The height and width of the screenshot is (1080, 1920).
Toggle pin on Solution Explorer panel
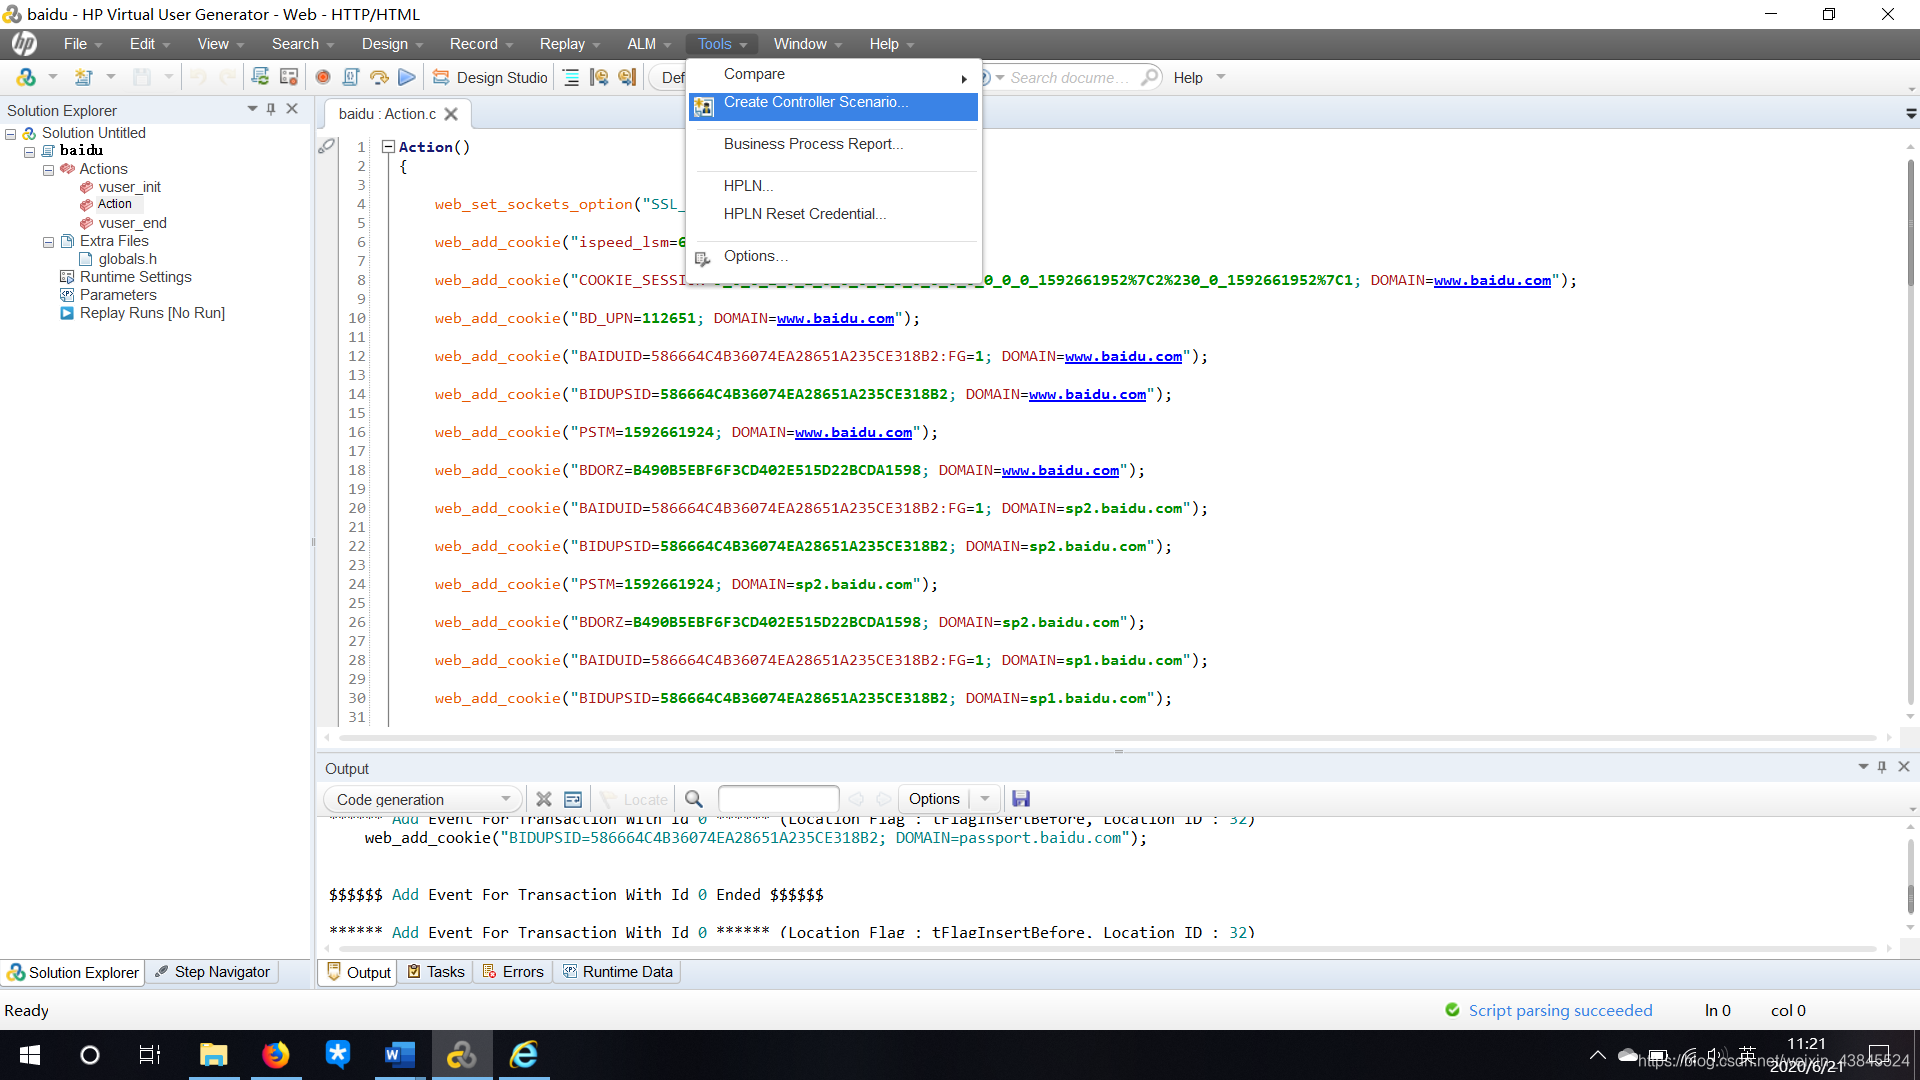271,109
